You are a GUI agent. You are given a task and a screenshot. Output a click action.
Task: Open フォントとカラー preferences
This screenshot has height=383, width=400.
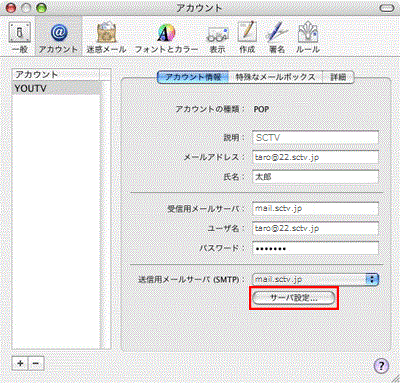(x=166, y=38)
